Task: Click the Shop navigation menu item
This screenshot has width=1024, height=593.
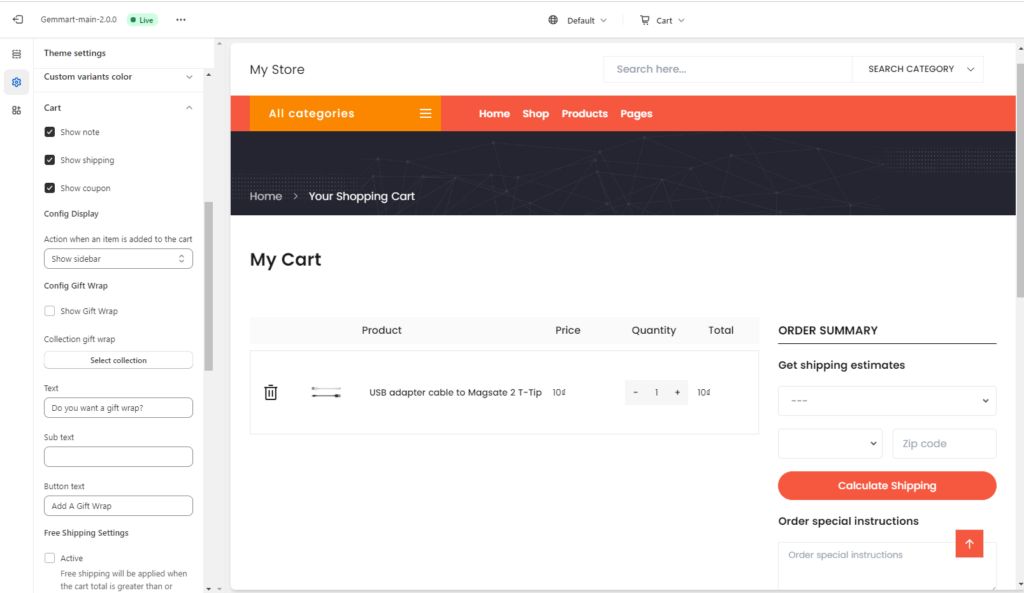Action: (536, 114)
